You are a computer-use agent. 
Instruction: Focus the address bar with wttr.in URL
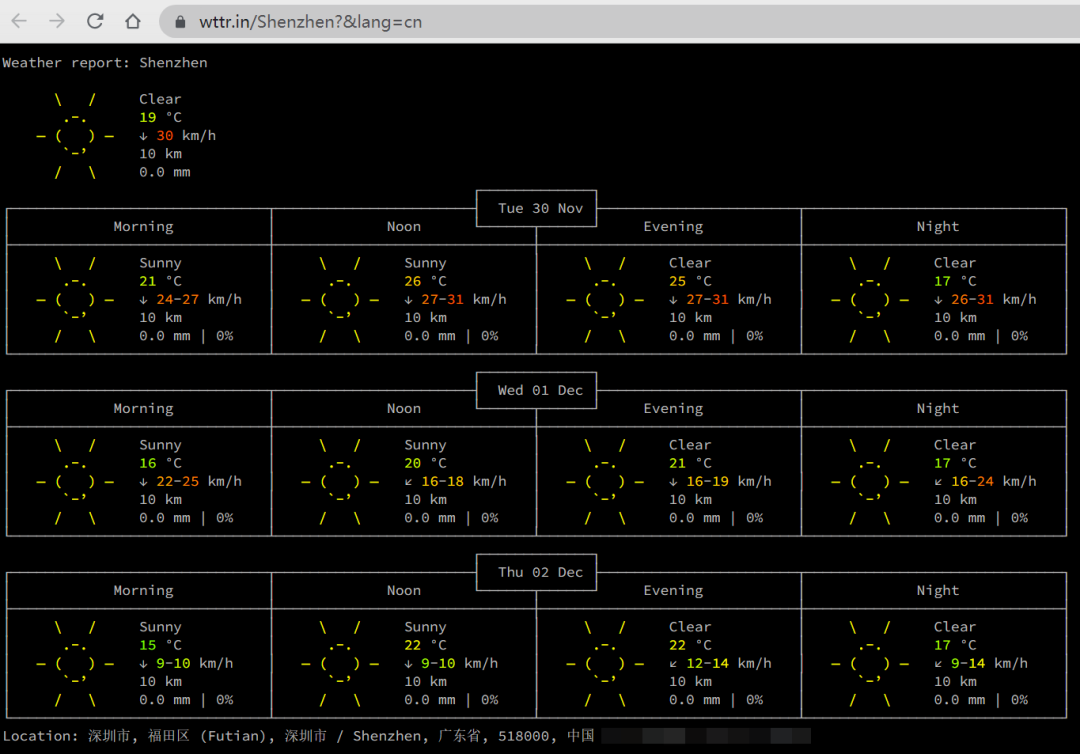pos(620,22)
